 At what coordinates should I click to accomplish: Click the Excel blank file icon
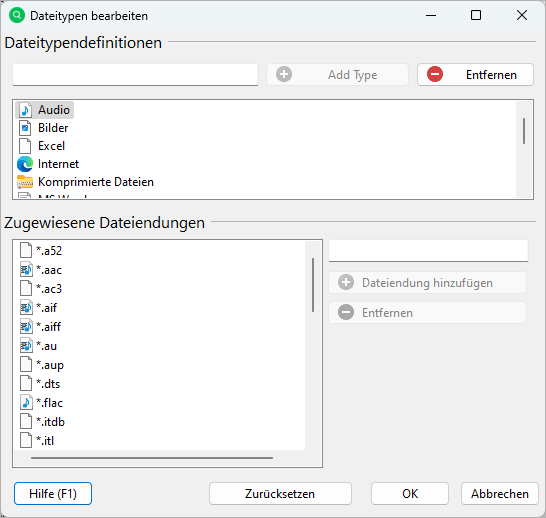click(x=25, y=146)
